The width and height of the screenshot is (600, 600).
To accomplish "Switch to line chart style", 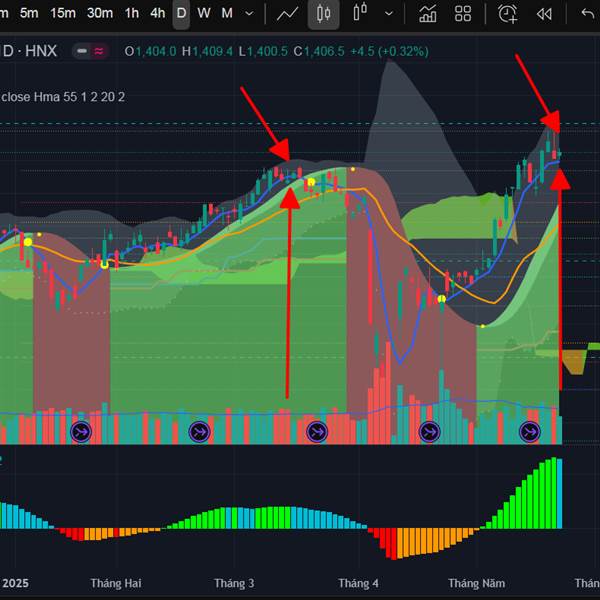I will [x=287, y=14].
